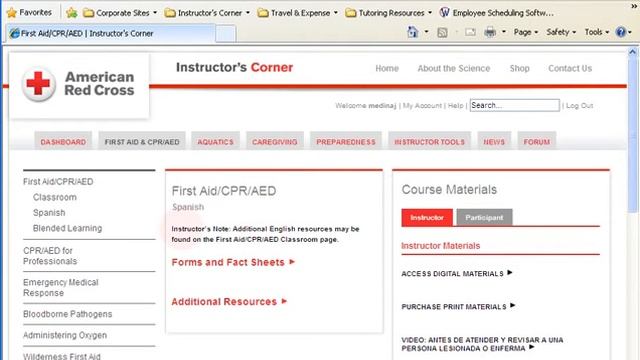The image size is (640, 360).
Task: Open the Instructor Tools navigation tab
Action: [429, 142]
